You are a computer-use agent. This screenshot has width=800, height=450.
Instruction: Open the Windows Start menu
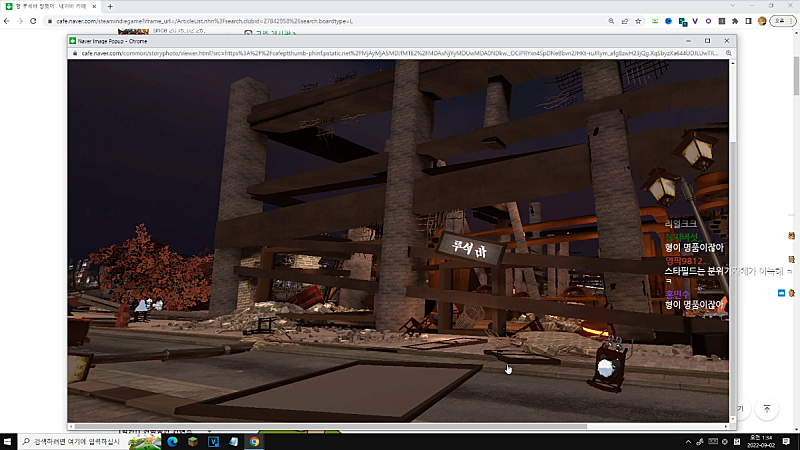pos(8,442)
